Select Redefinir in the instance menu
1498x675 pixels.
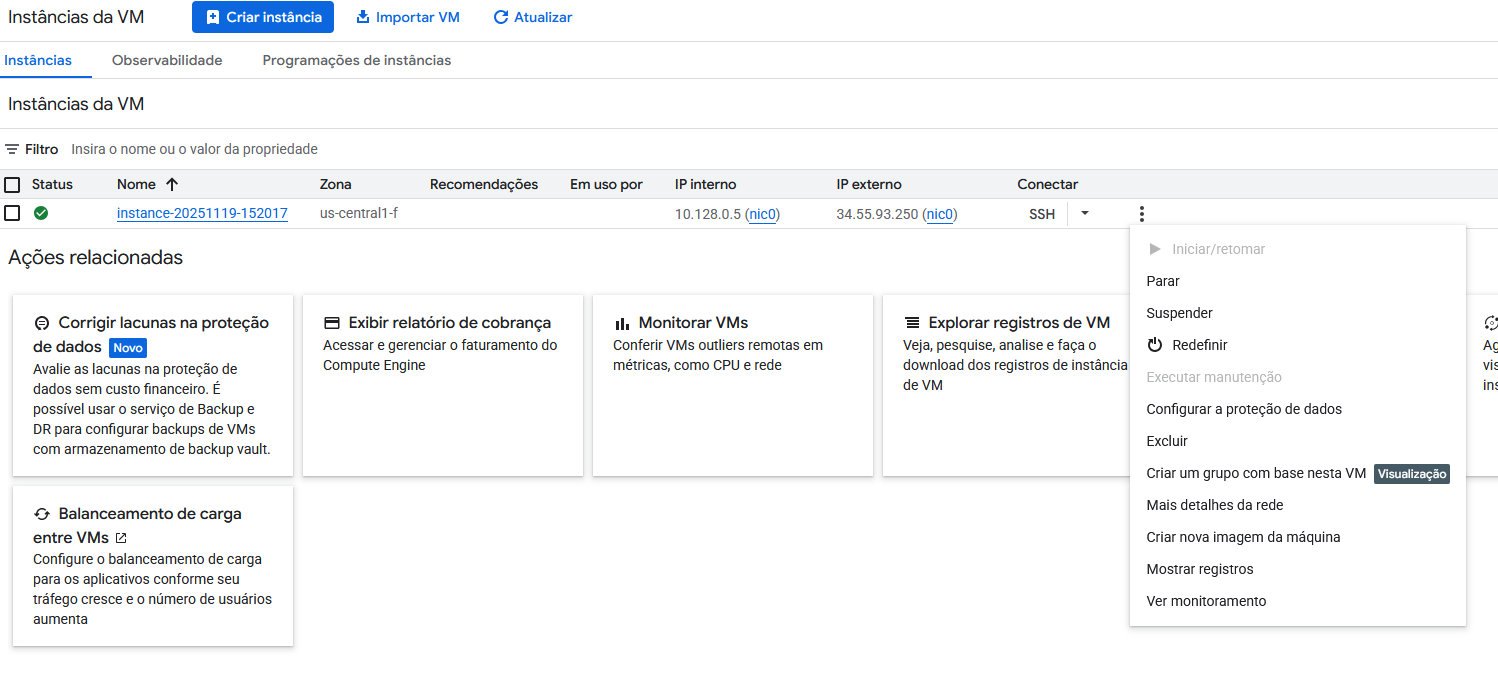tap(1199, 345)
